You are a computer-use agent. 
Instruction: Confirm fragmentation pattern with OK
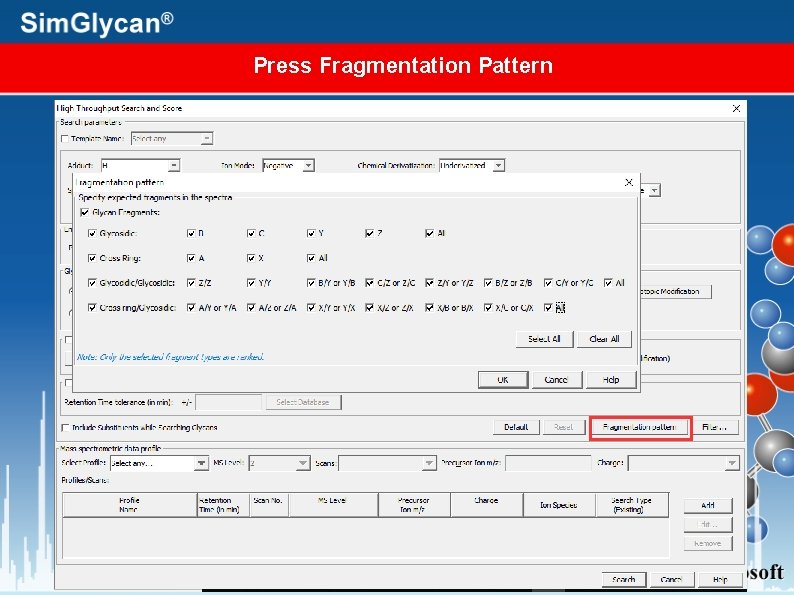(503, 380)
